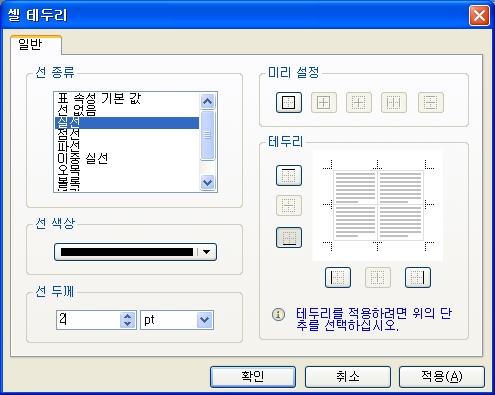The height and width of the screenshot is (395, 495).
Task: Toggle the left border button
Action: [338, 277]
